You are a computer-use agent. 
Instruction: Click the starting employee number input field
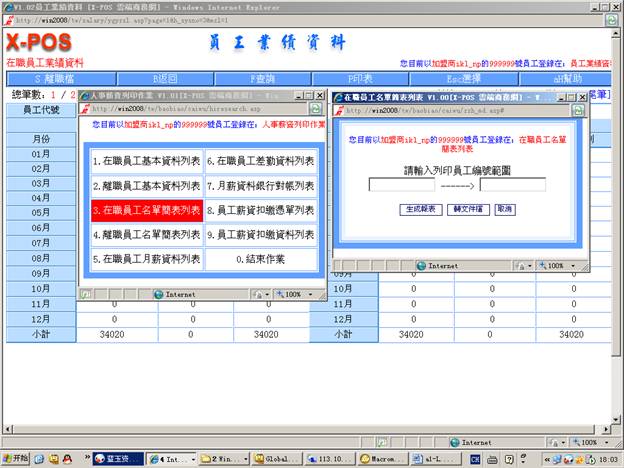401,184
